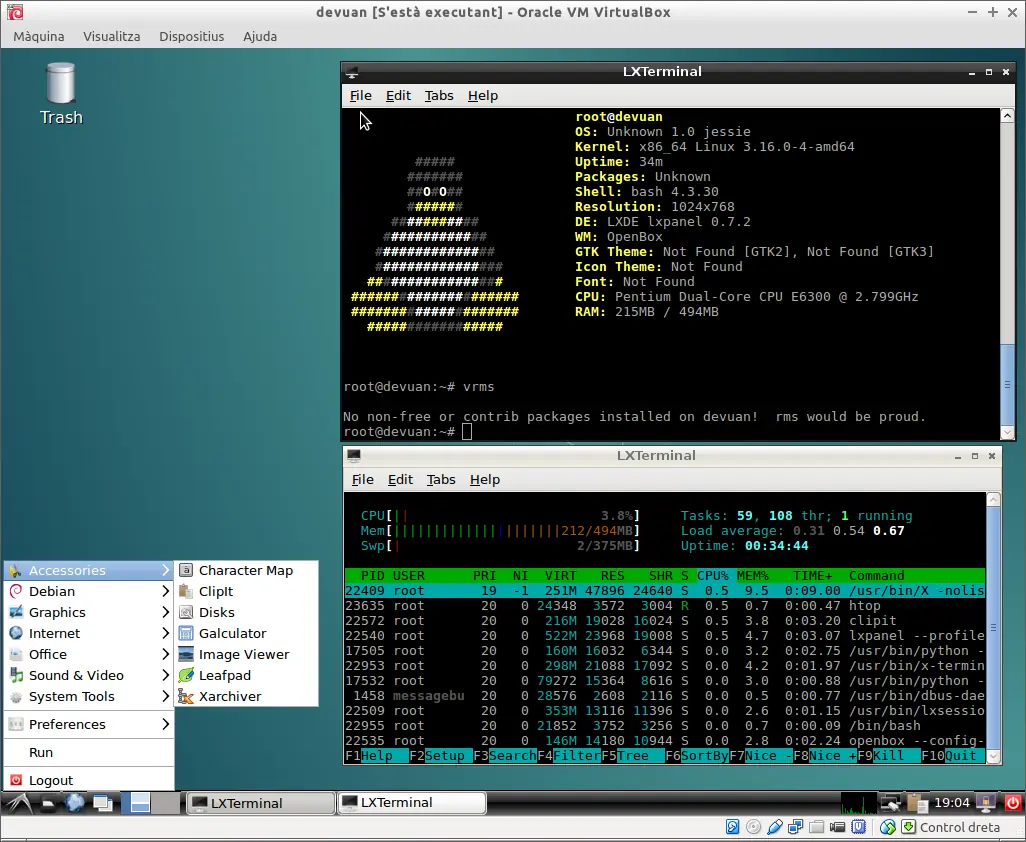
Task: Open Disks from Accessories submenu
Action: coord(246,612)
